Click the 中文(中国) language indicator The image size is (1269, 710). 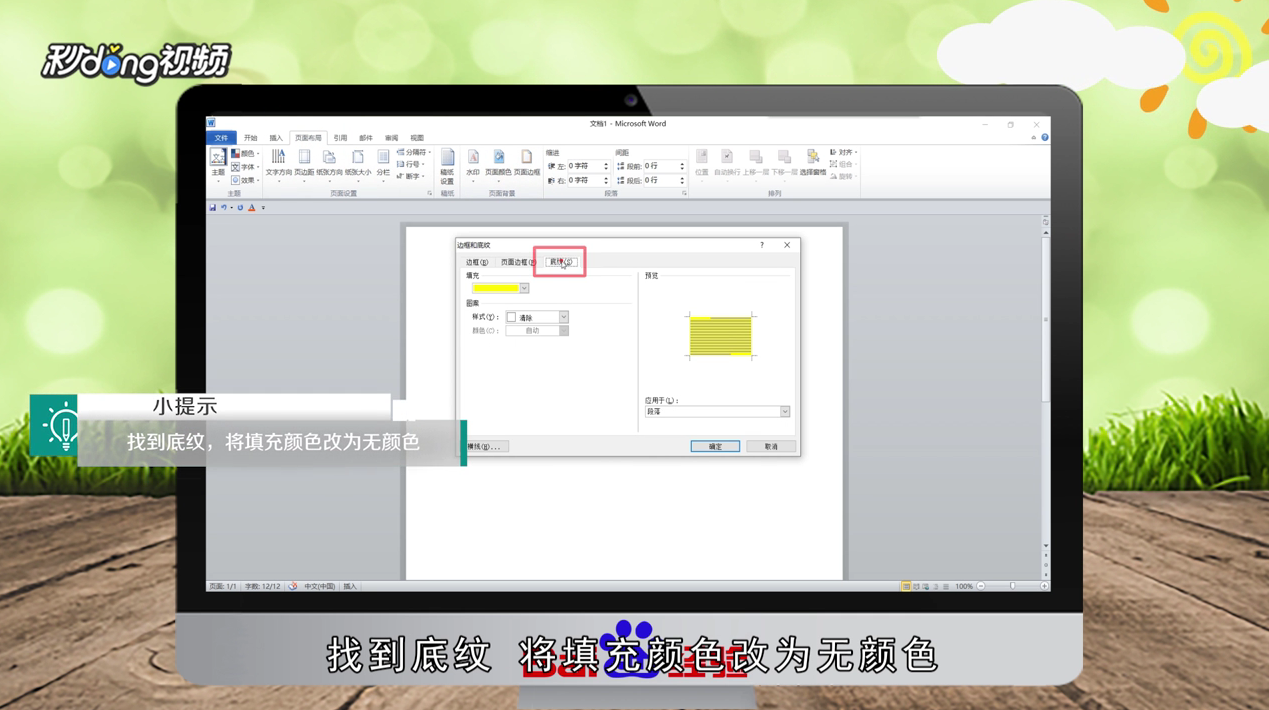[x=320, y=586]
